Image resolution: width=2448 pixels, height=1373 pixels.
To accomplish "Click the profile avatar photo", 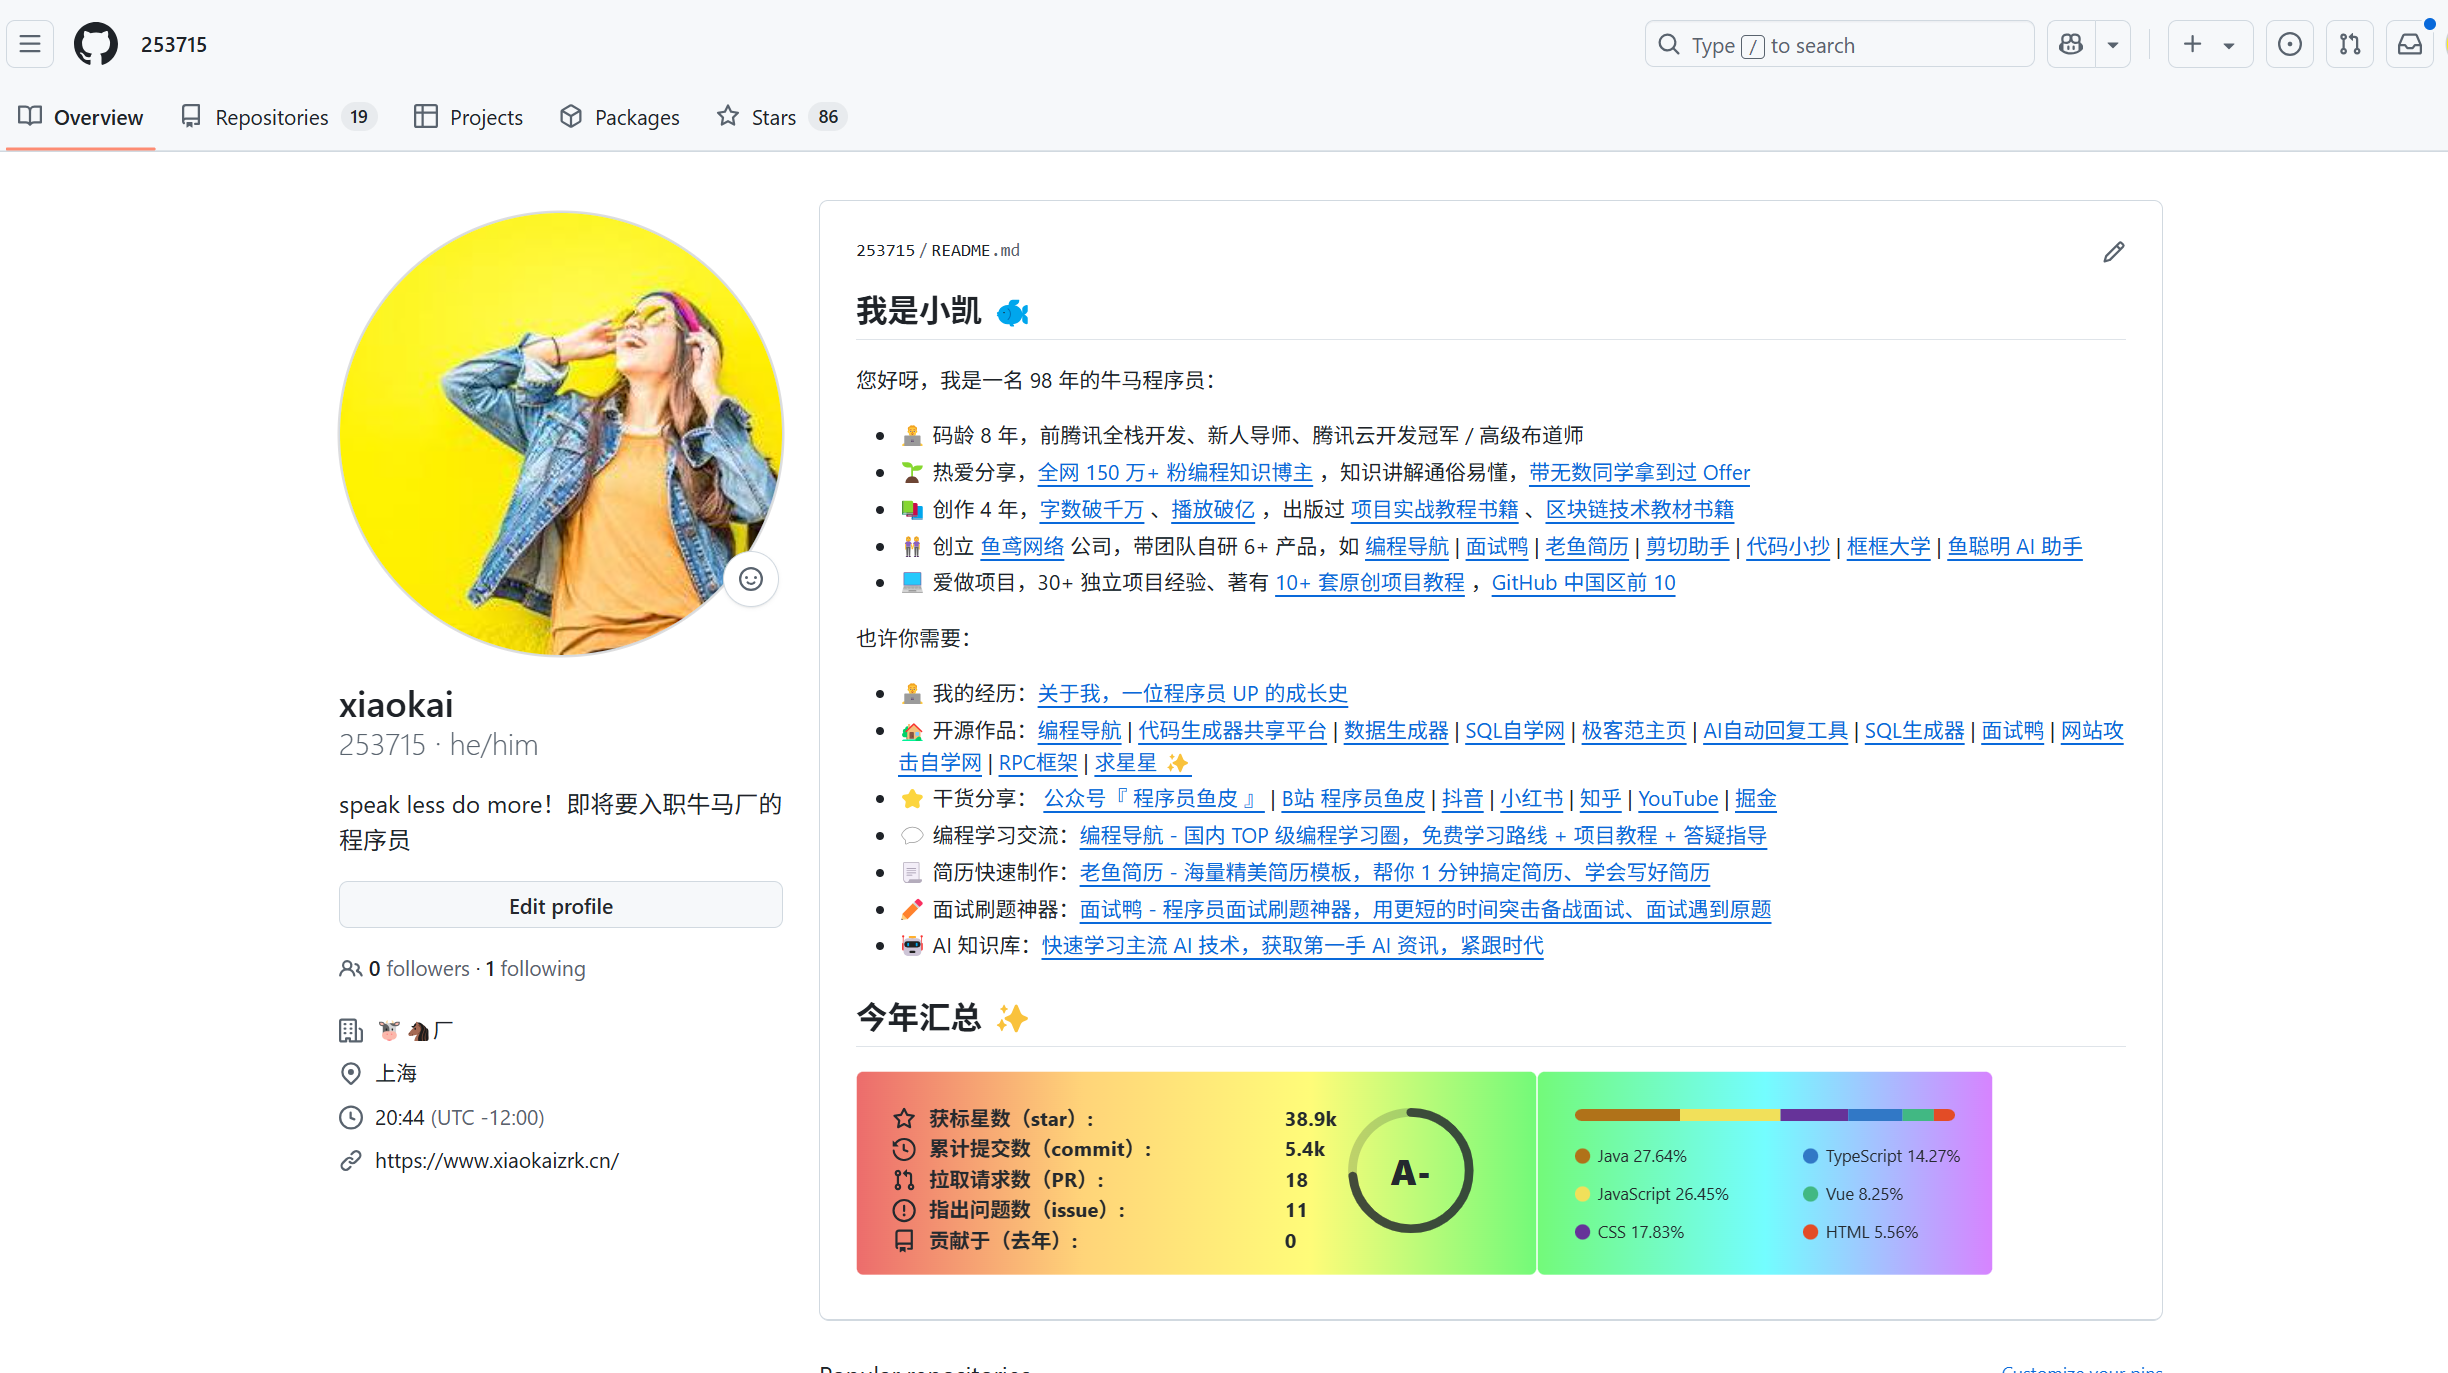I will tap(560, 433).
